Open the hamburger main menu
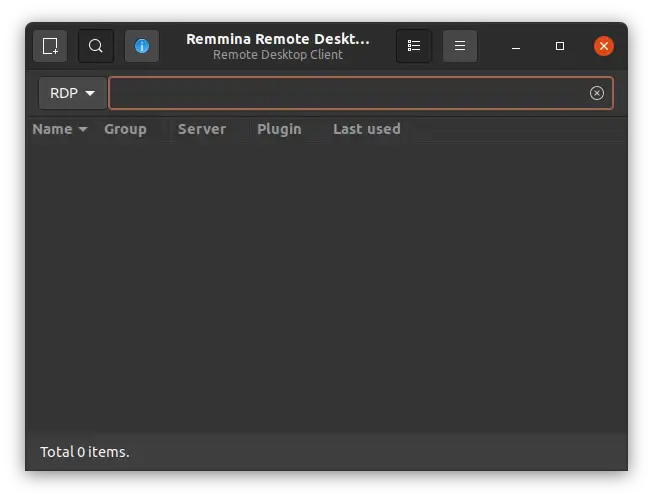This screenshot has width=653, height=499. tap(460, 46)
